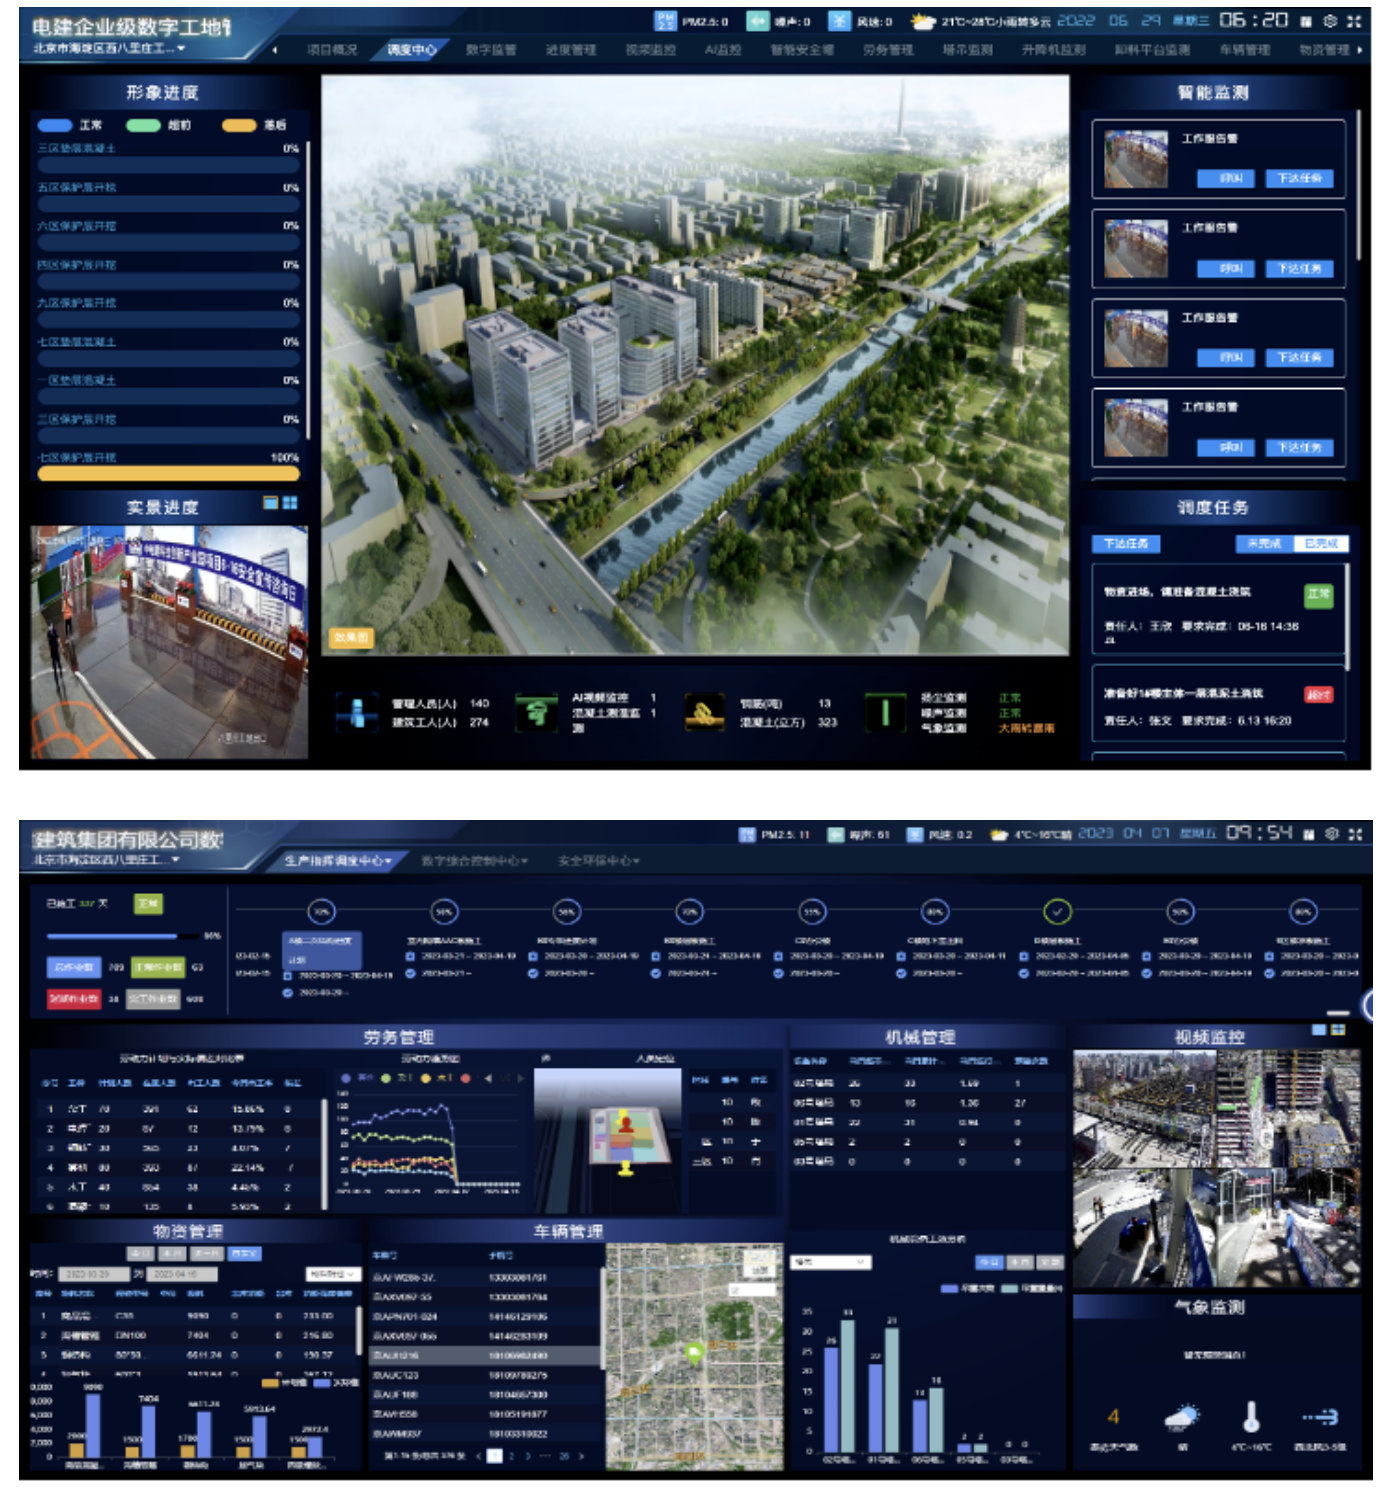The height and width of the screenshot is (1500, 1392).
Task: Enter fullscreen using upper dashboard expand icon
Action: 1354,21
